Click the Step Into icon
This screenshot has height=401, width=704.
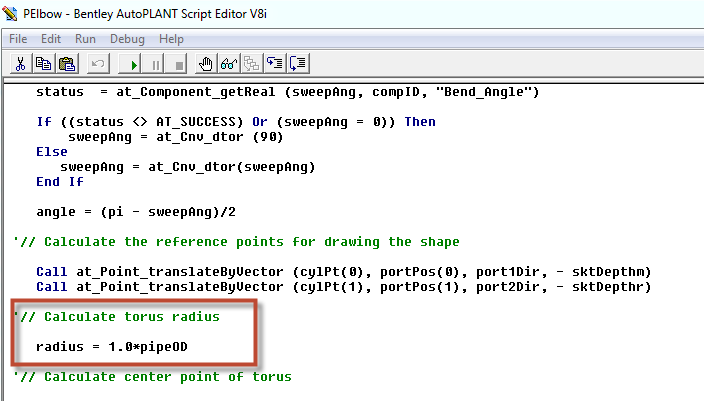pos(275,64)
